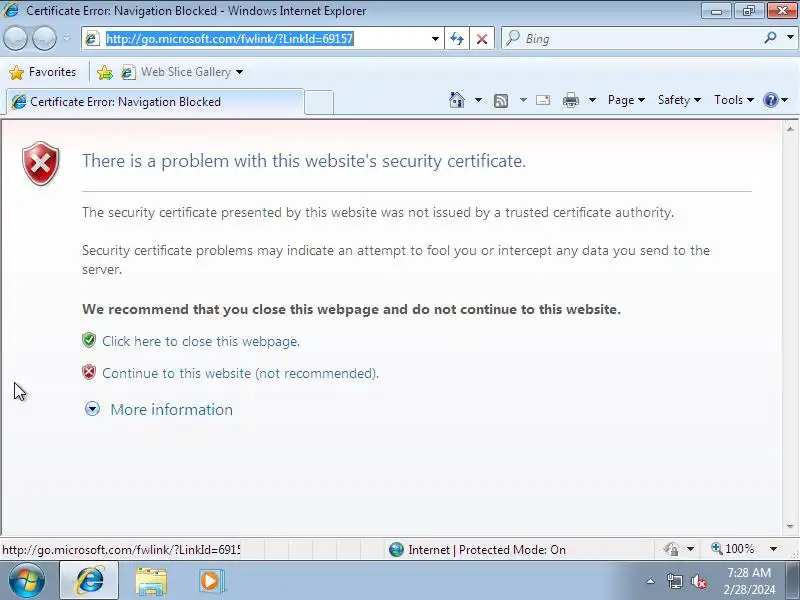Viewport: 800px width, 600px height.
Task: Click the Internet Explorer taskbar icon
Action: (89, 581)
